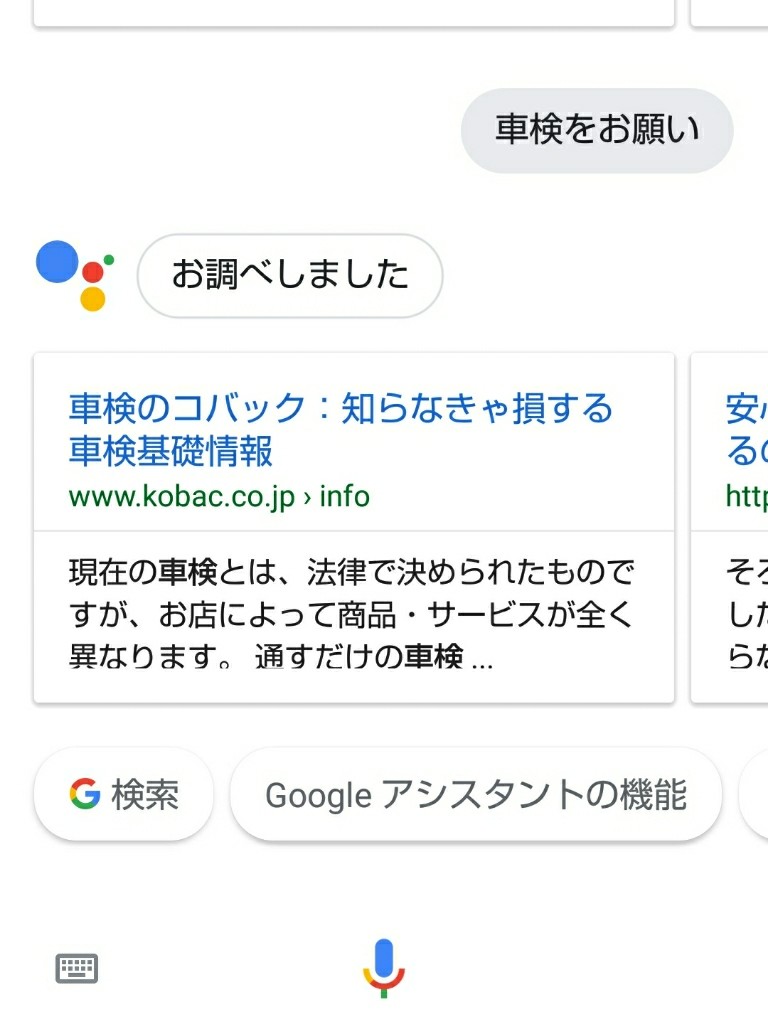Click the www.kobac.co.jp › info URL
Viewport: 768px width, 1024px height.
219,496
